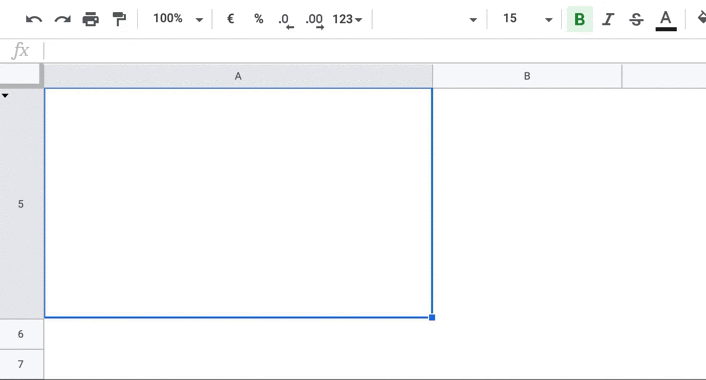Click cell A6 below the selection
The height and width of the screenshot is (380, 706).
click(x=238, y=334)
